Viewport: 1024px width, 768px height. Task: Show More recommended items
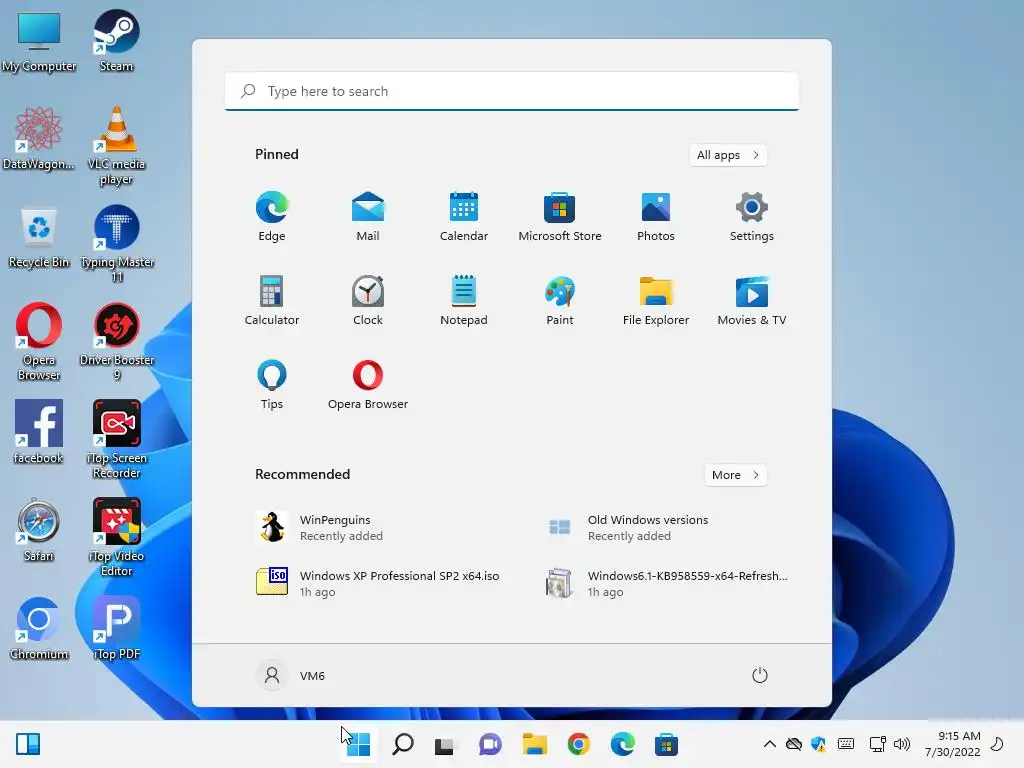[735, 475]
